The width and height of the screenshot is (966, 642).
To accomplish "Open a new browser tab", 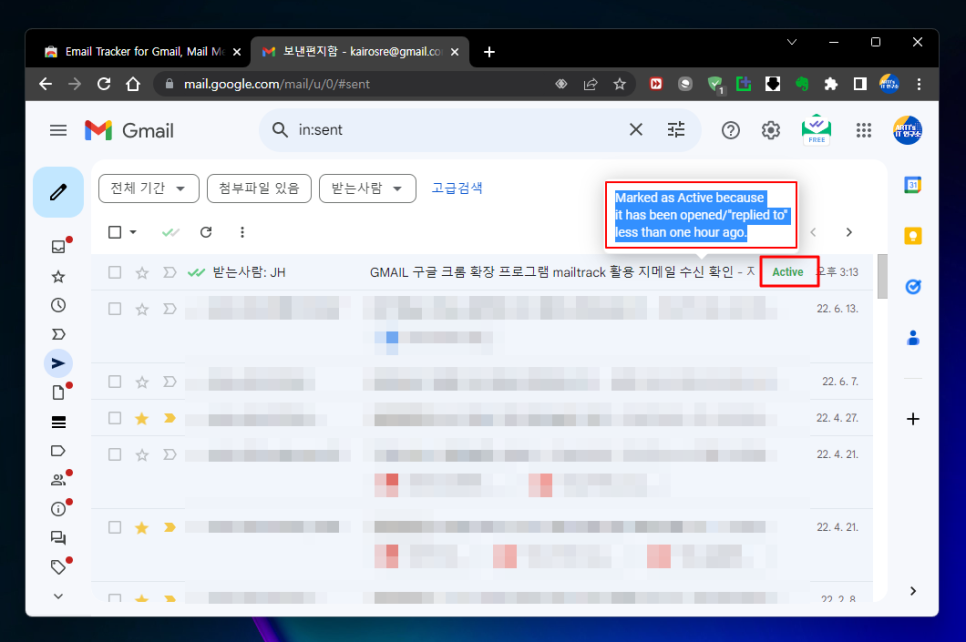I will coord(489,52).
